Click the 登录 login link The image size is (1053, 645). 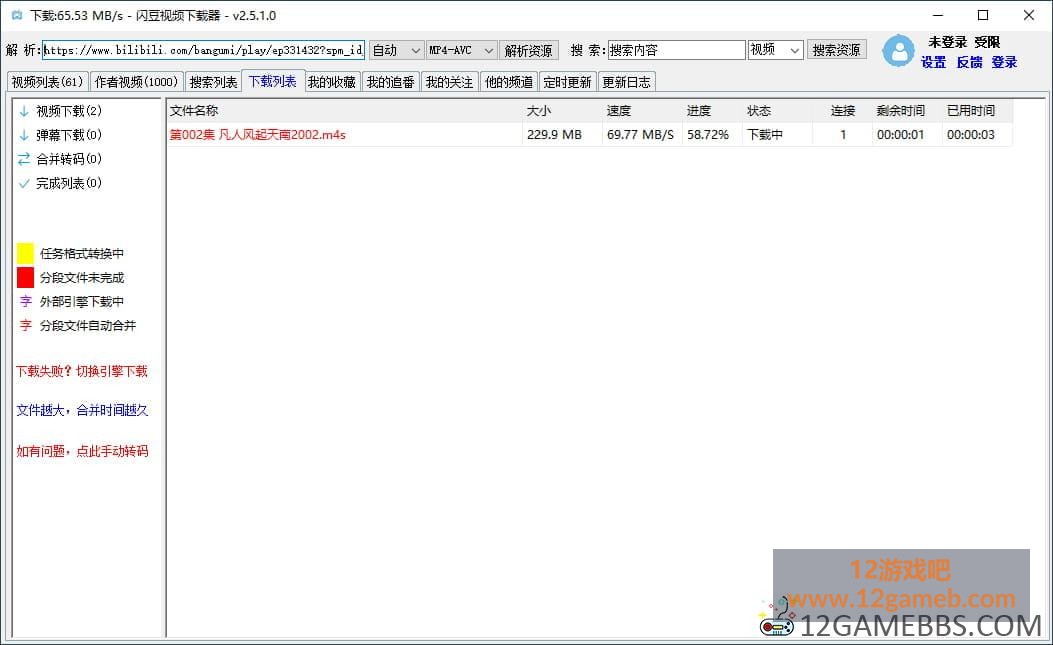pos(1005,62)
